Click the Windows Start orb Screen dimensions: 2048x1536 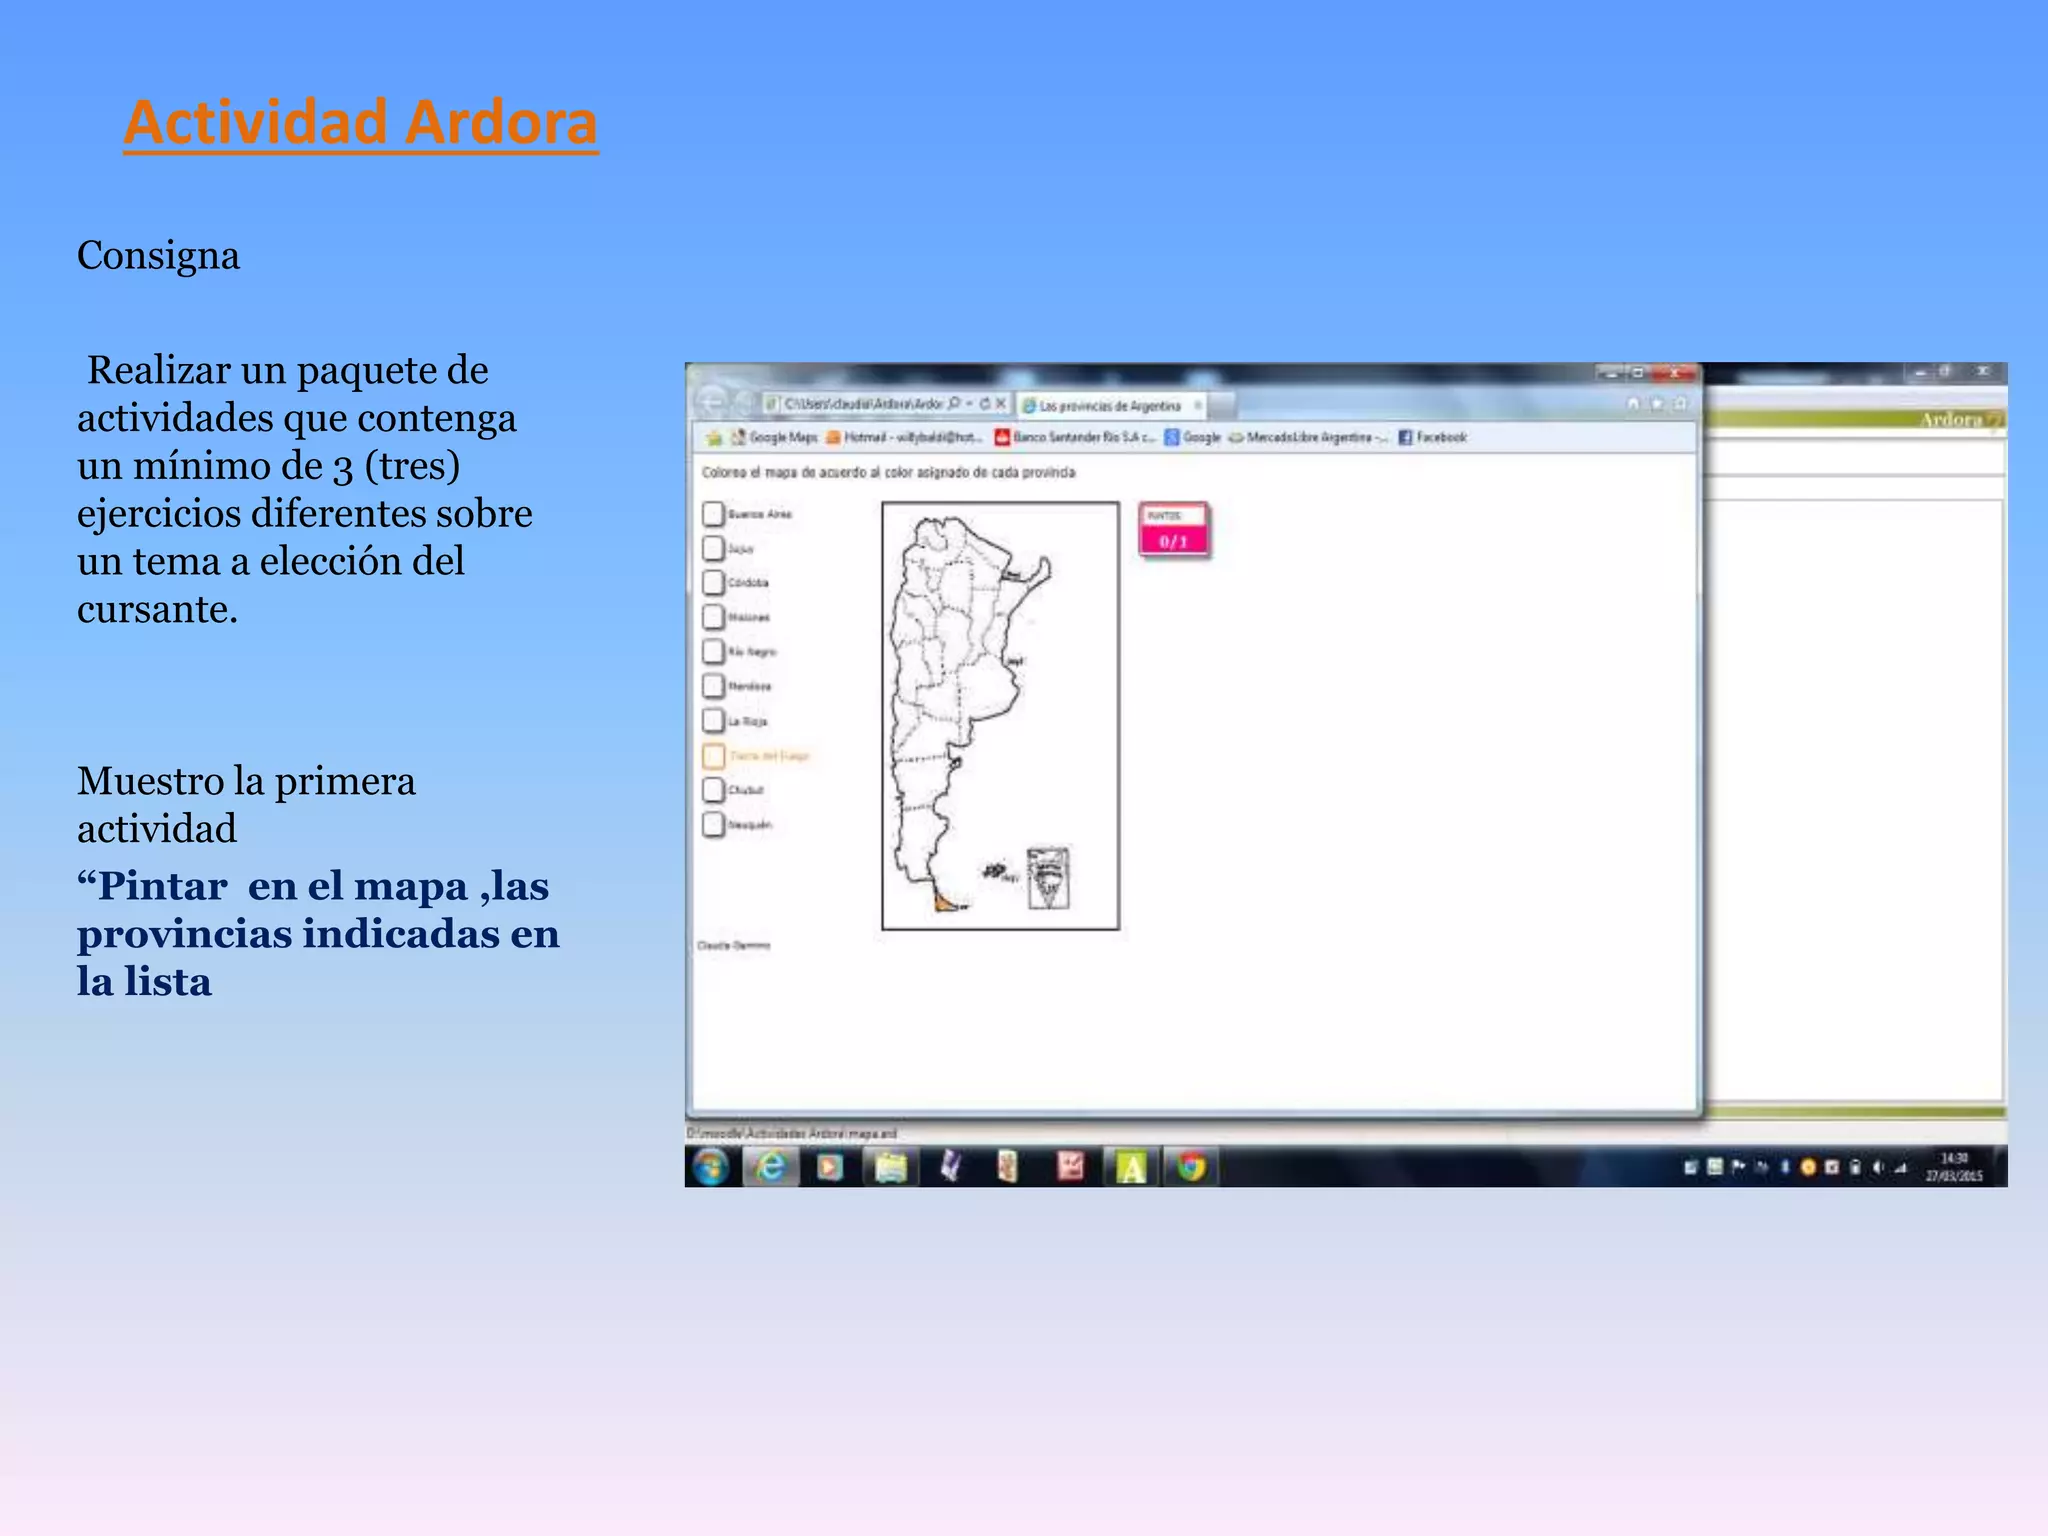click(x=711, y=1167)
